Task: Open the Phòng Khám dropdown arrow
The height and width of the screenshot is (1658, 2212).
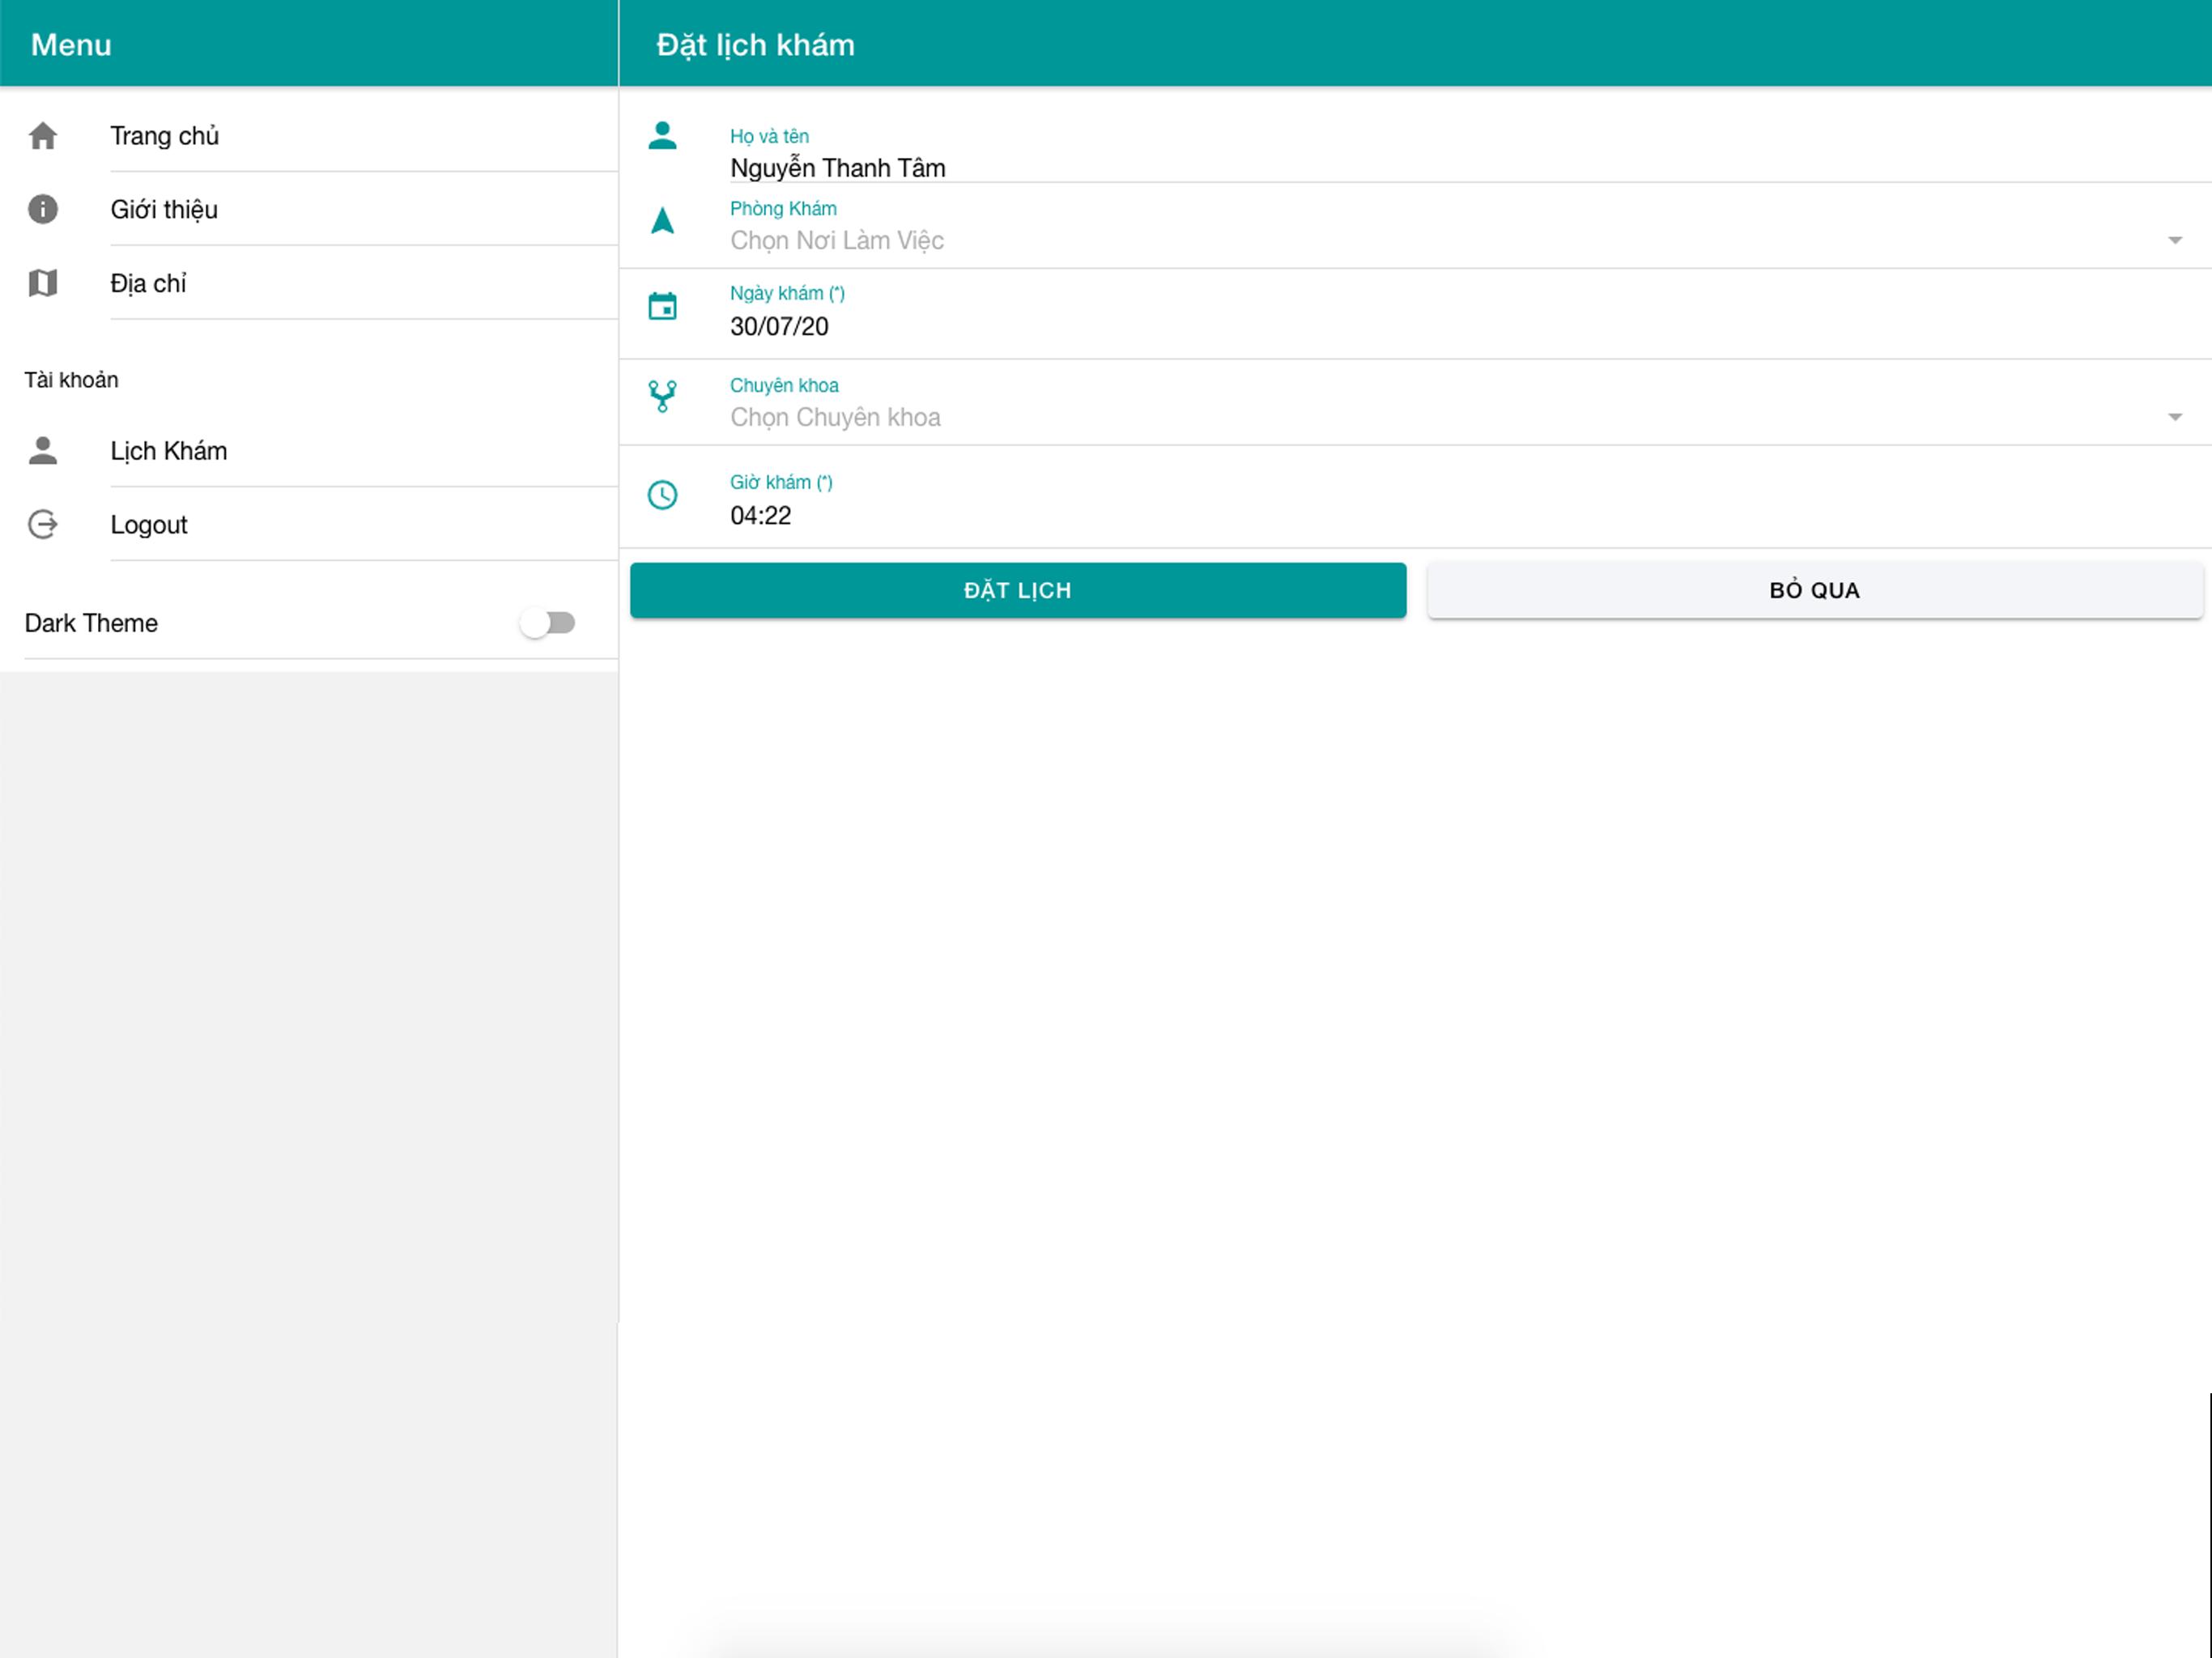Action: (x=2174, y=240)
